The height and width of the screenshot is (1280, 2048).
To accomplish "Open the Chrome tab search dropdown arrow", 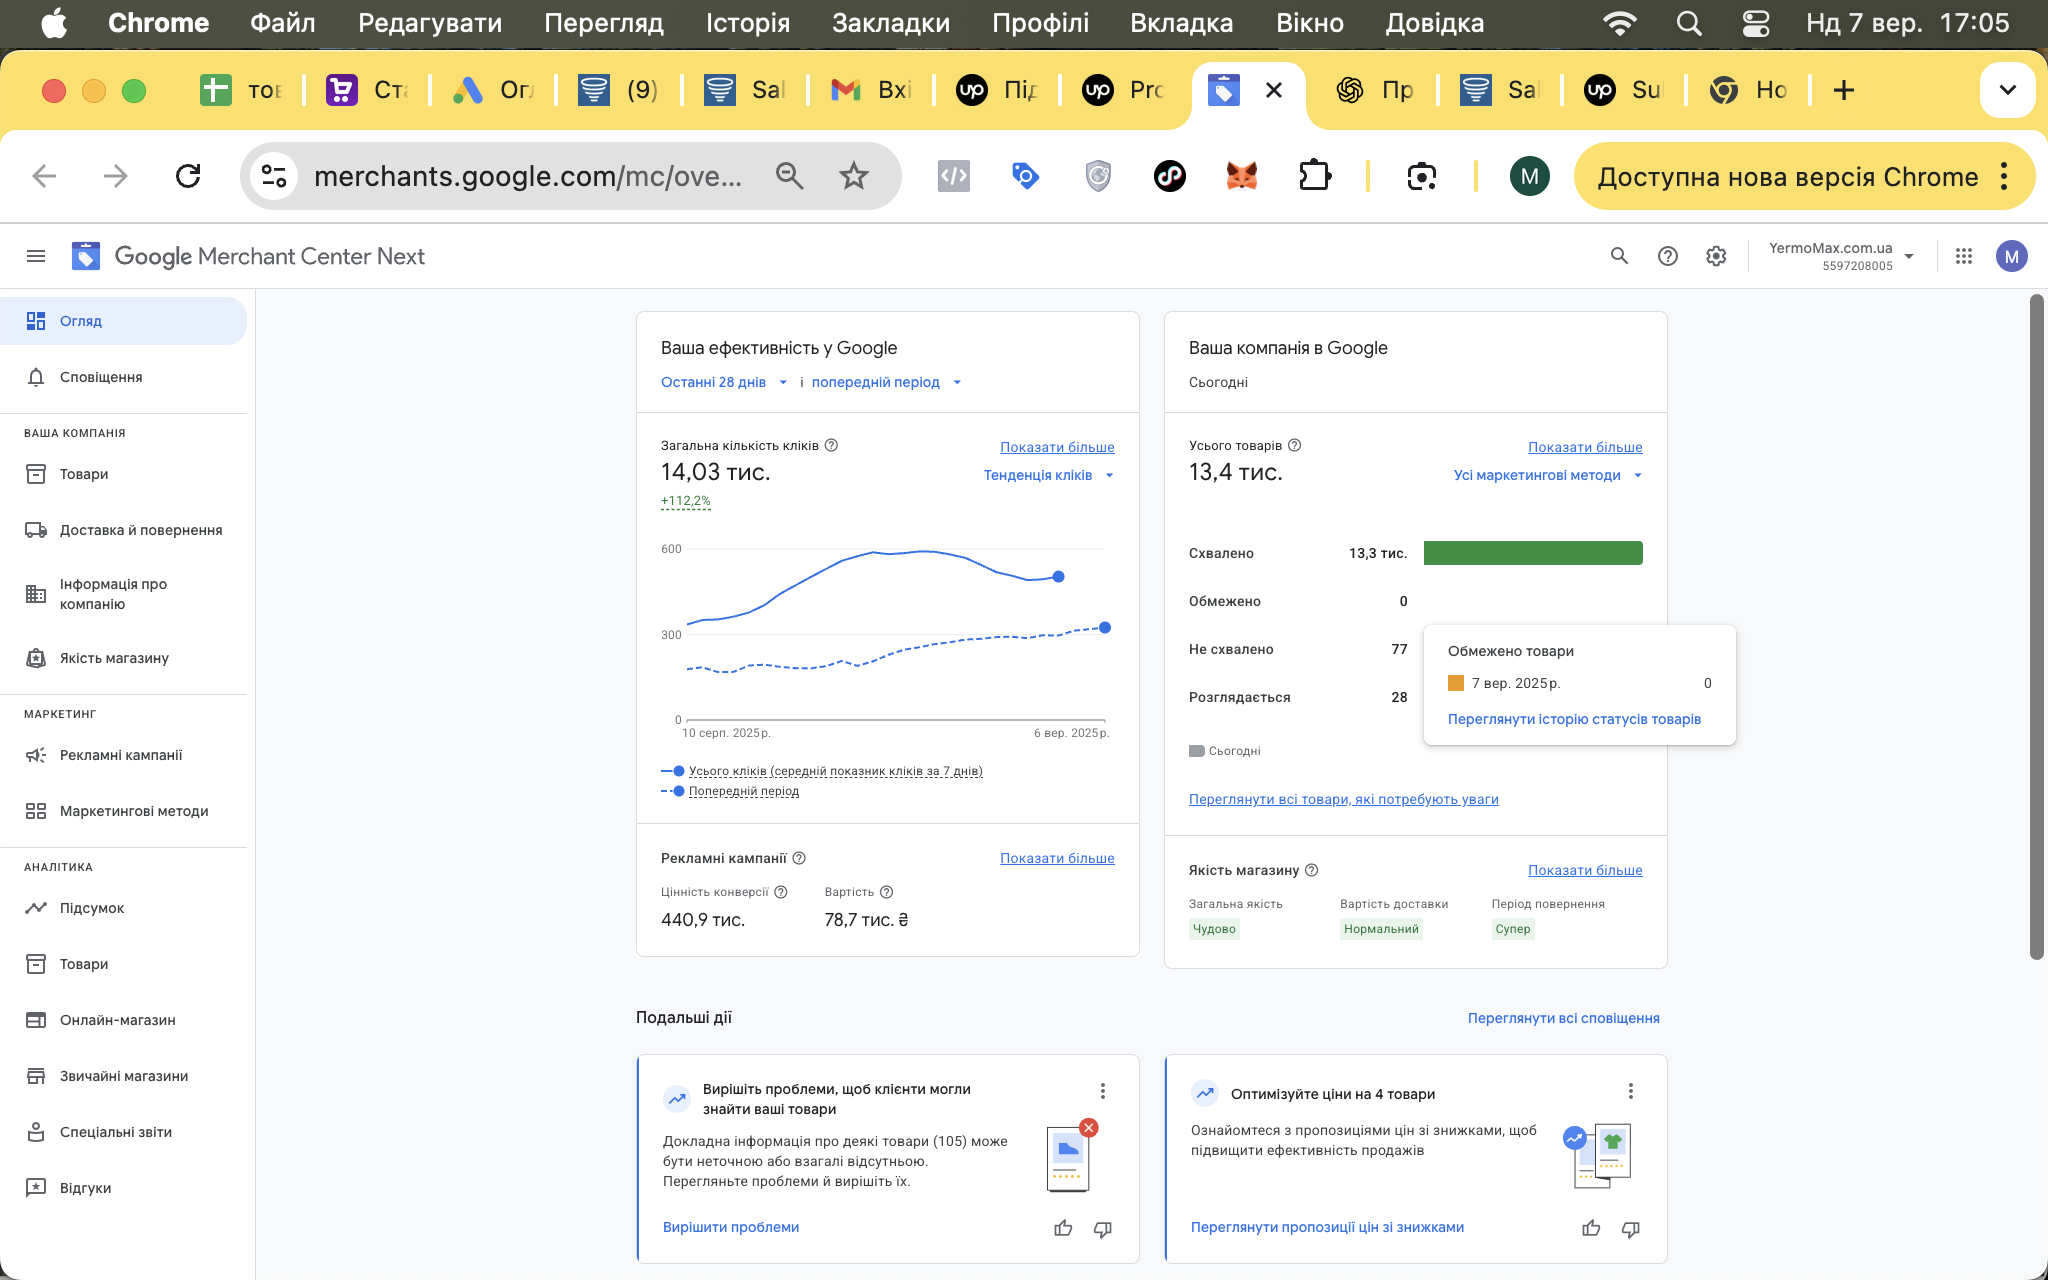I will pos(2007,90).
